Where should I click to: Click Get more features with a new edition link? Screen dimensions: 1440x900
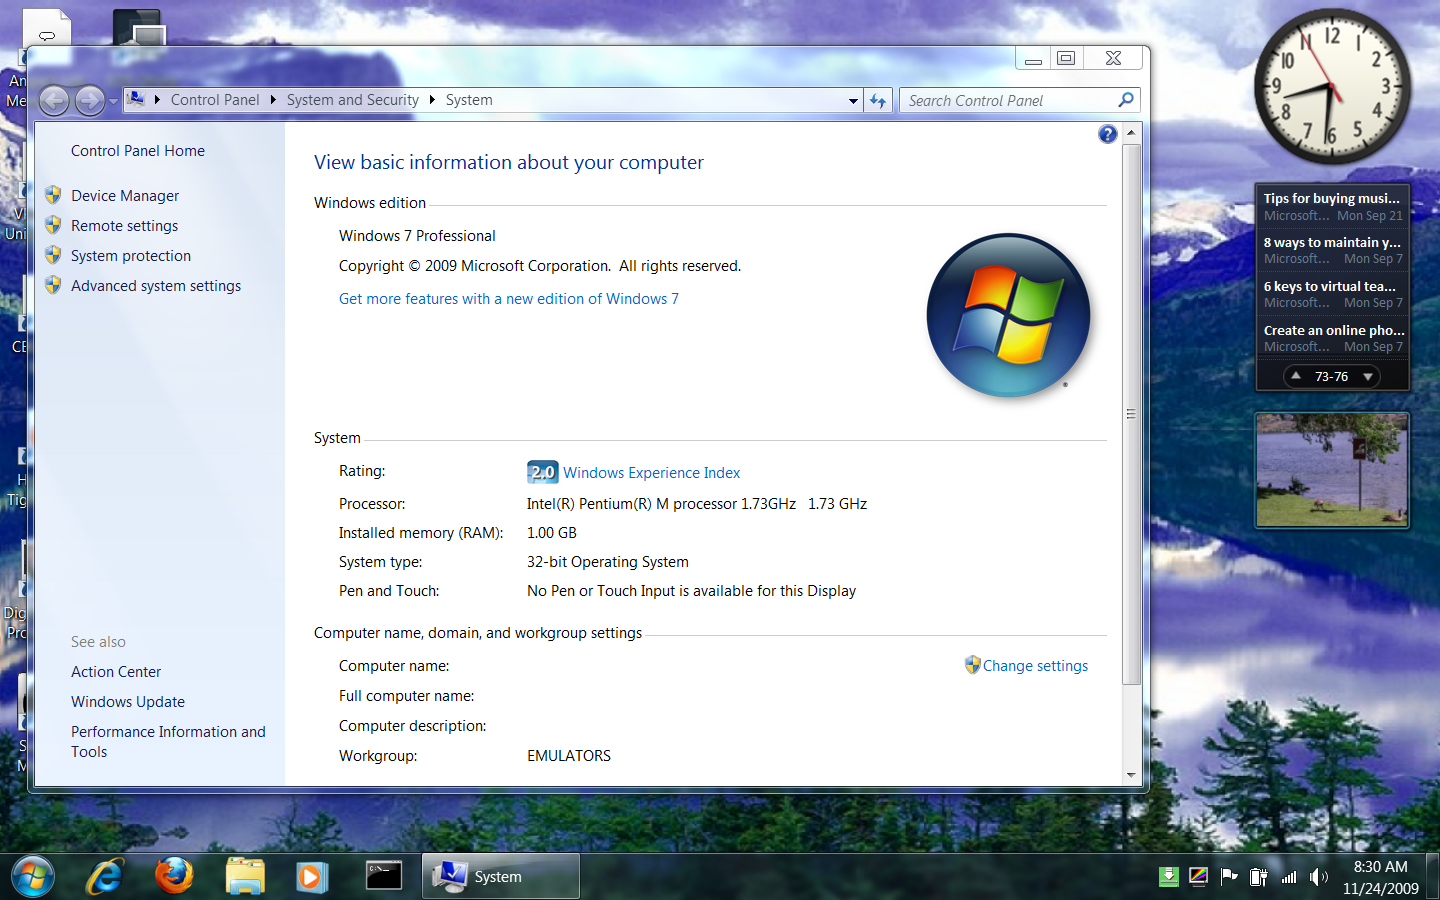(x=509, y=299)
